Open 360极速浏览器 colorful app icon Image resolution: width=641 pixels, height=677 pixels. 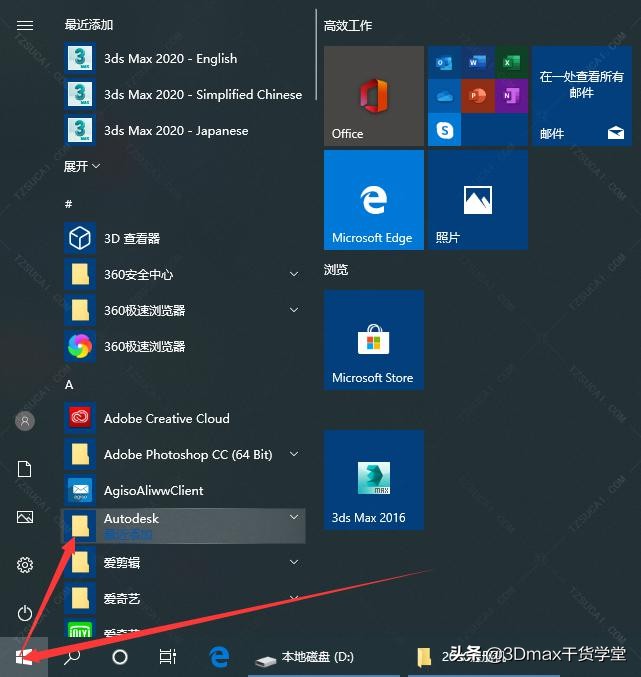tap(80, 346)
